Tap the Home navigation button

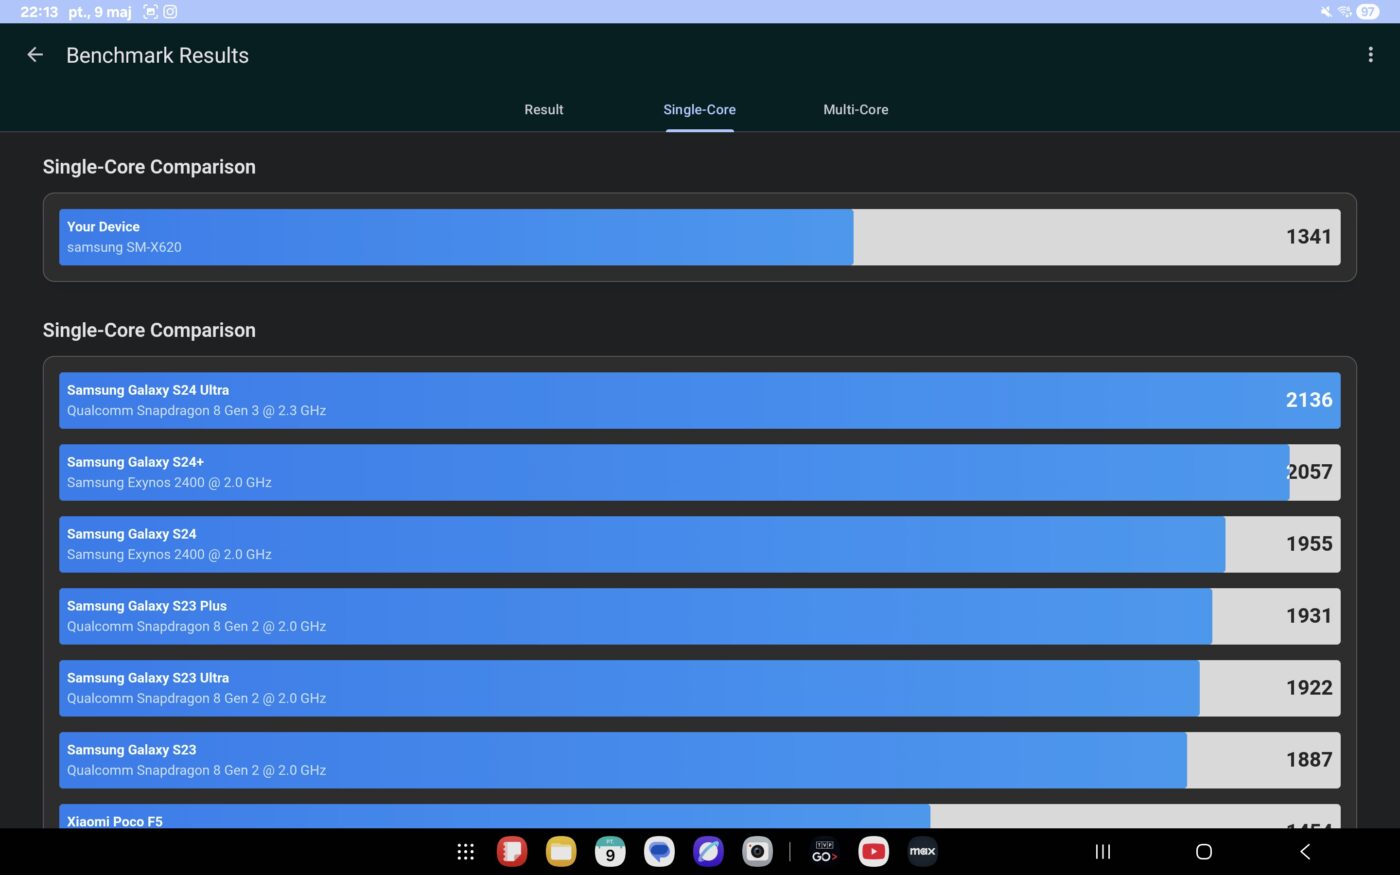tap(1204, 852)
